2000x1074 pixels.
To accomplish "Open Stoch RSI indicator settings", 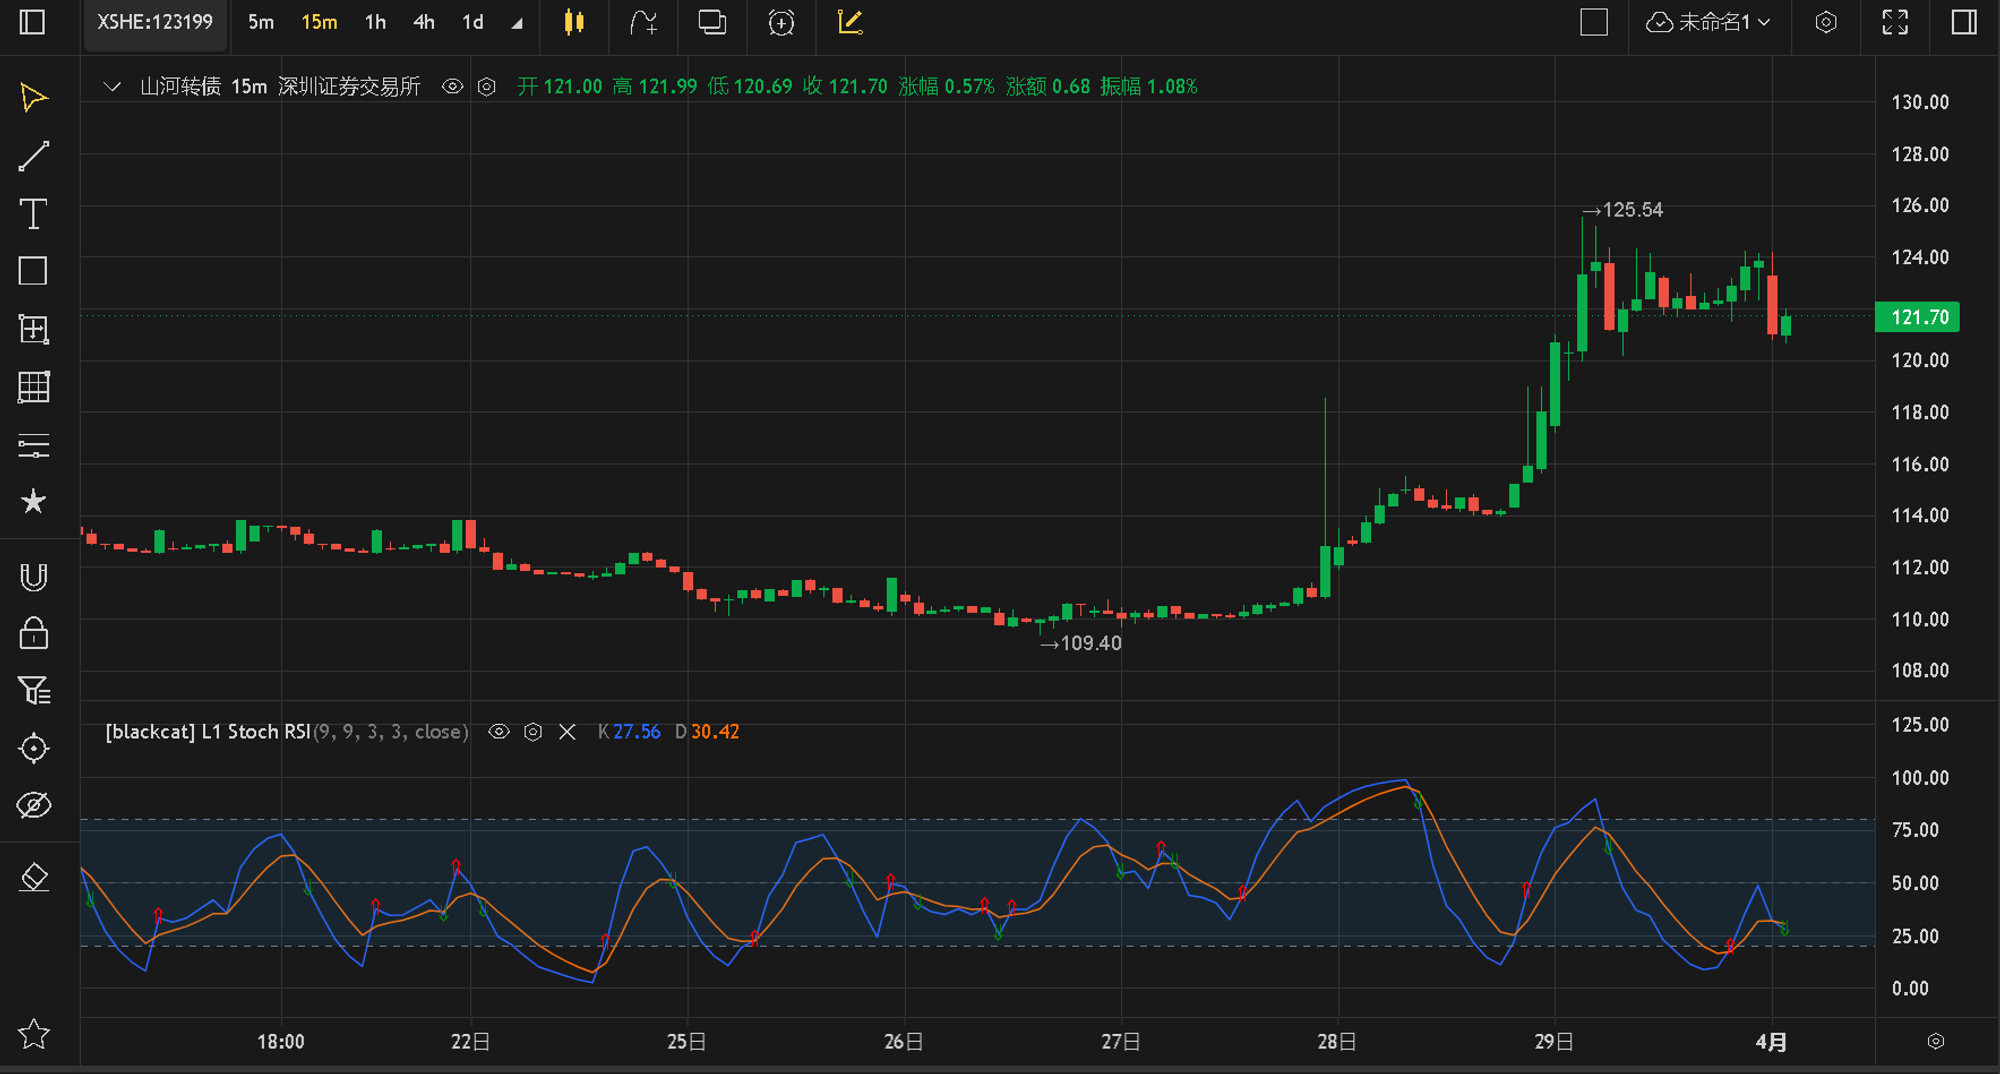I will 533,732.
